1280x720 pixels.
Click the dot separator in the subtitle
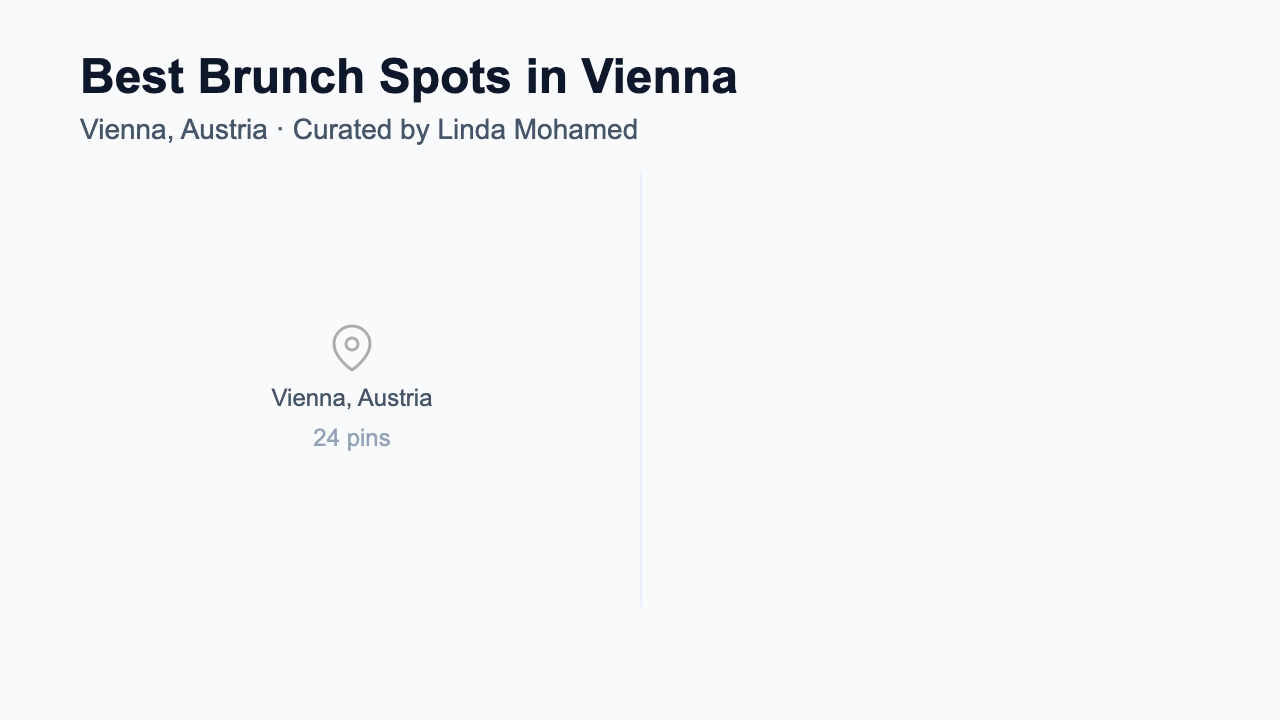click(x=280, y=130)
